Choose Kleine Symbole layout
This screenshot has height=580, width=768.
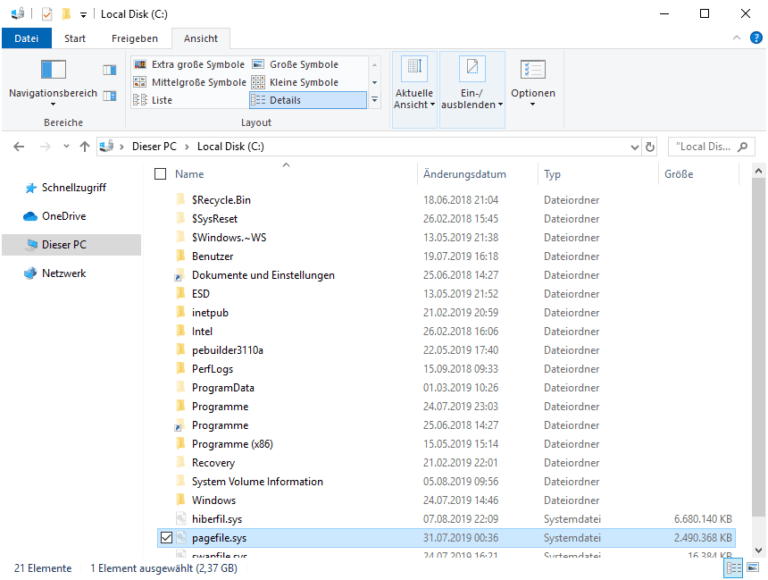tap(295, 82)
